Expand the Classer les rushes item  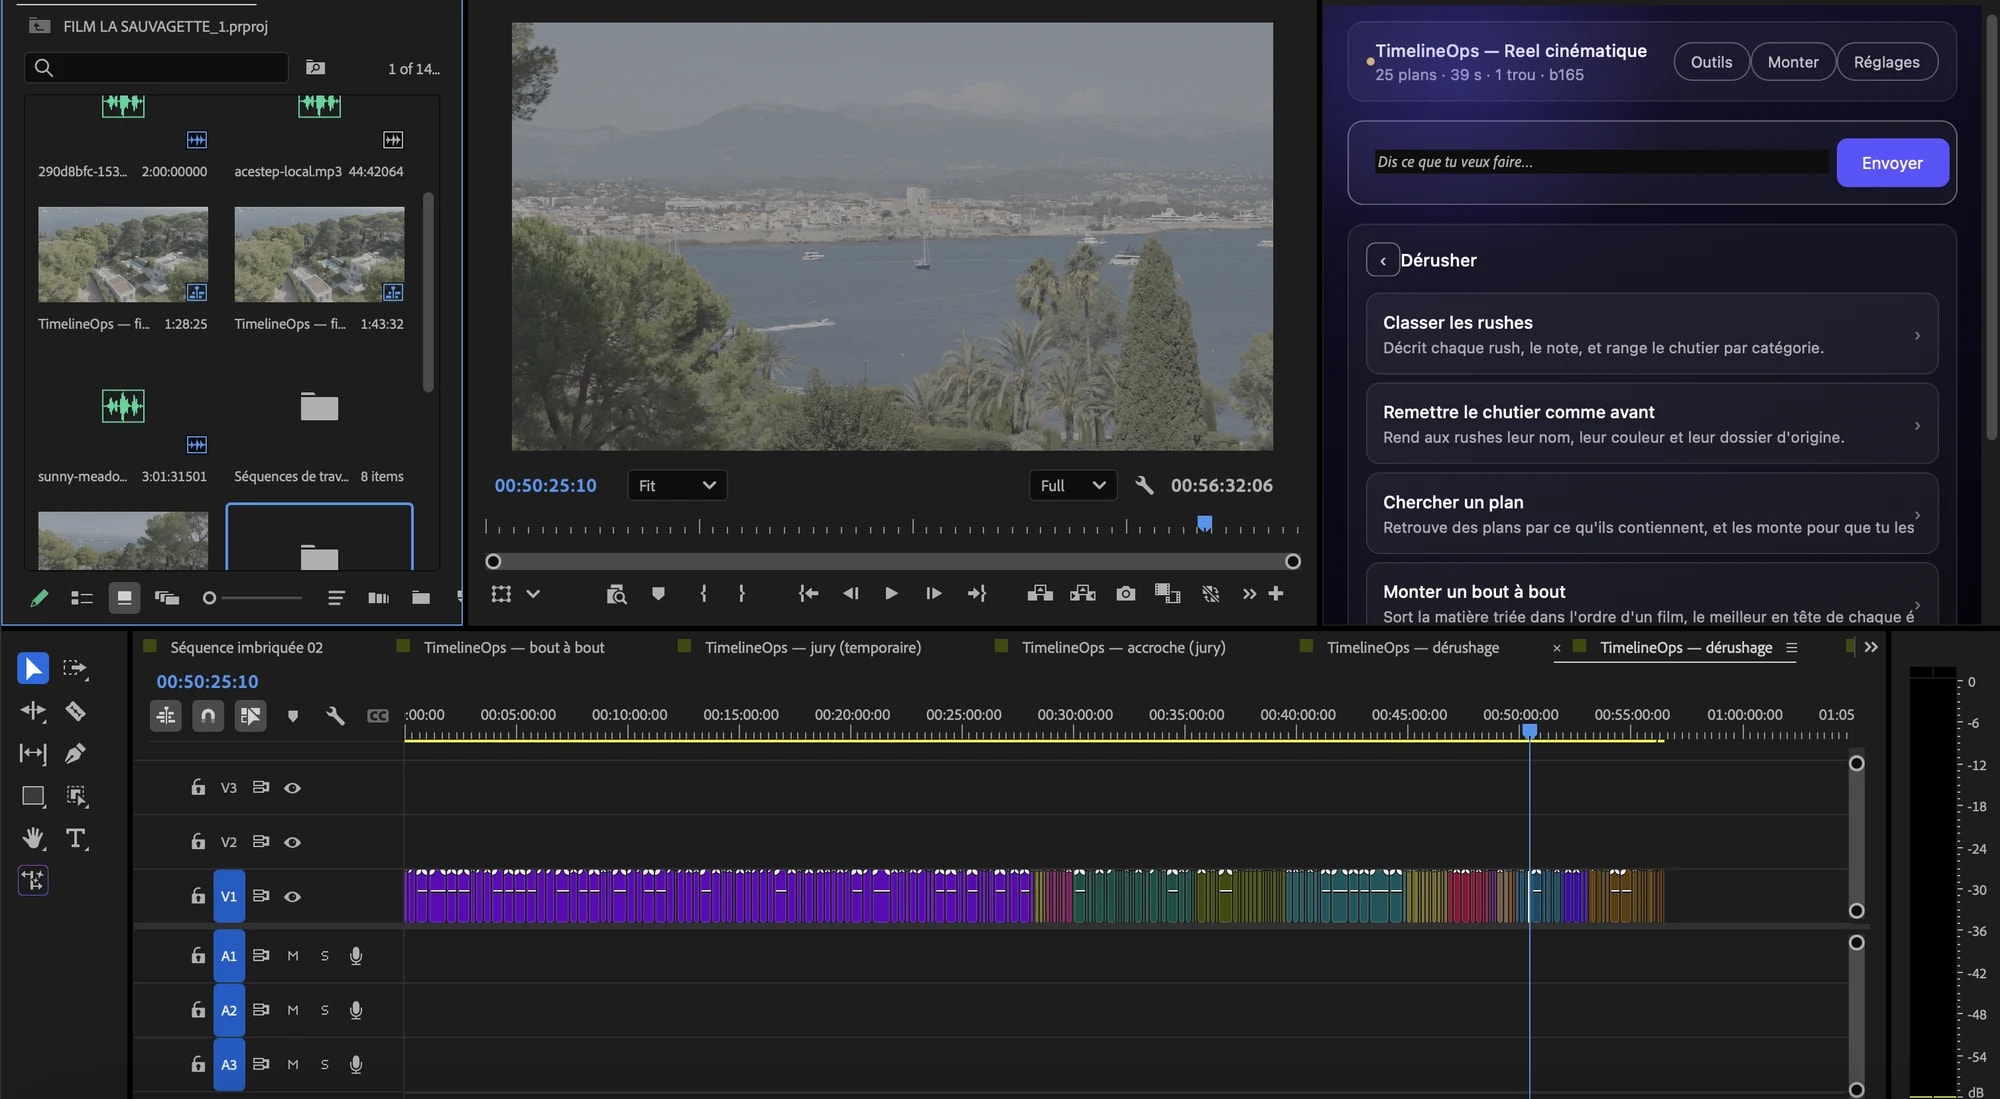(1652, 334)
